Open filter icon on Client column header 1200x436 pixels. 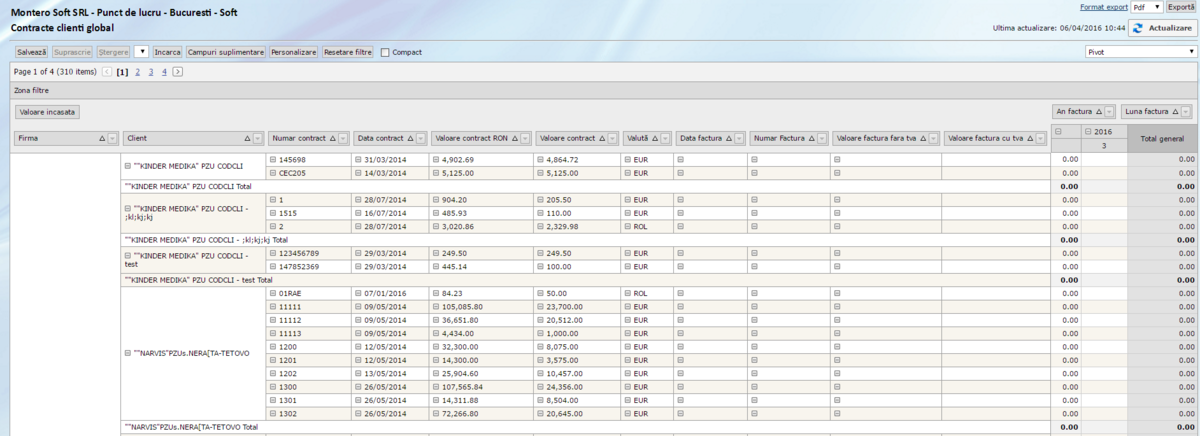coord(257,138)
